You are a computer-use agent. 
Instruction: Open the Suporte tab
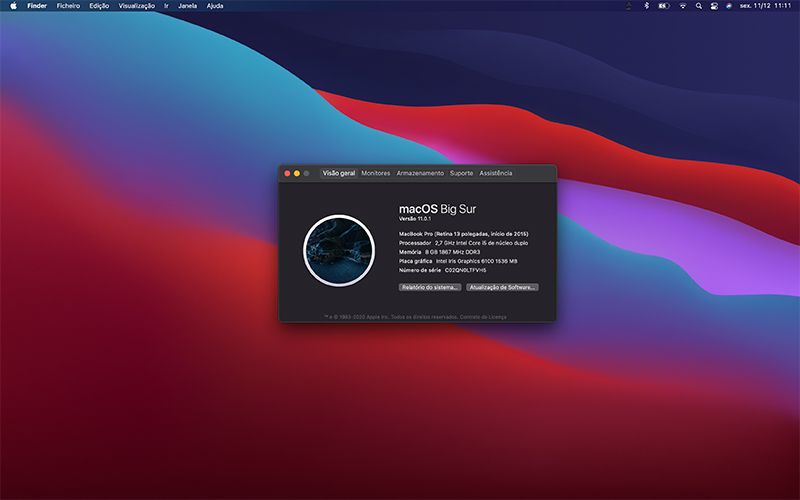[461, 173]
